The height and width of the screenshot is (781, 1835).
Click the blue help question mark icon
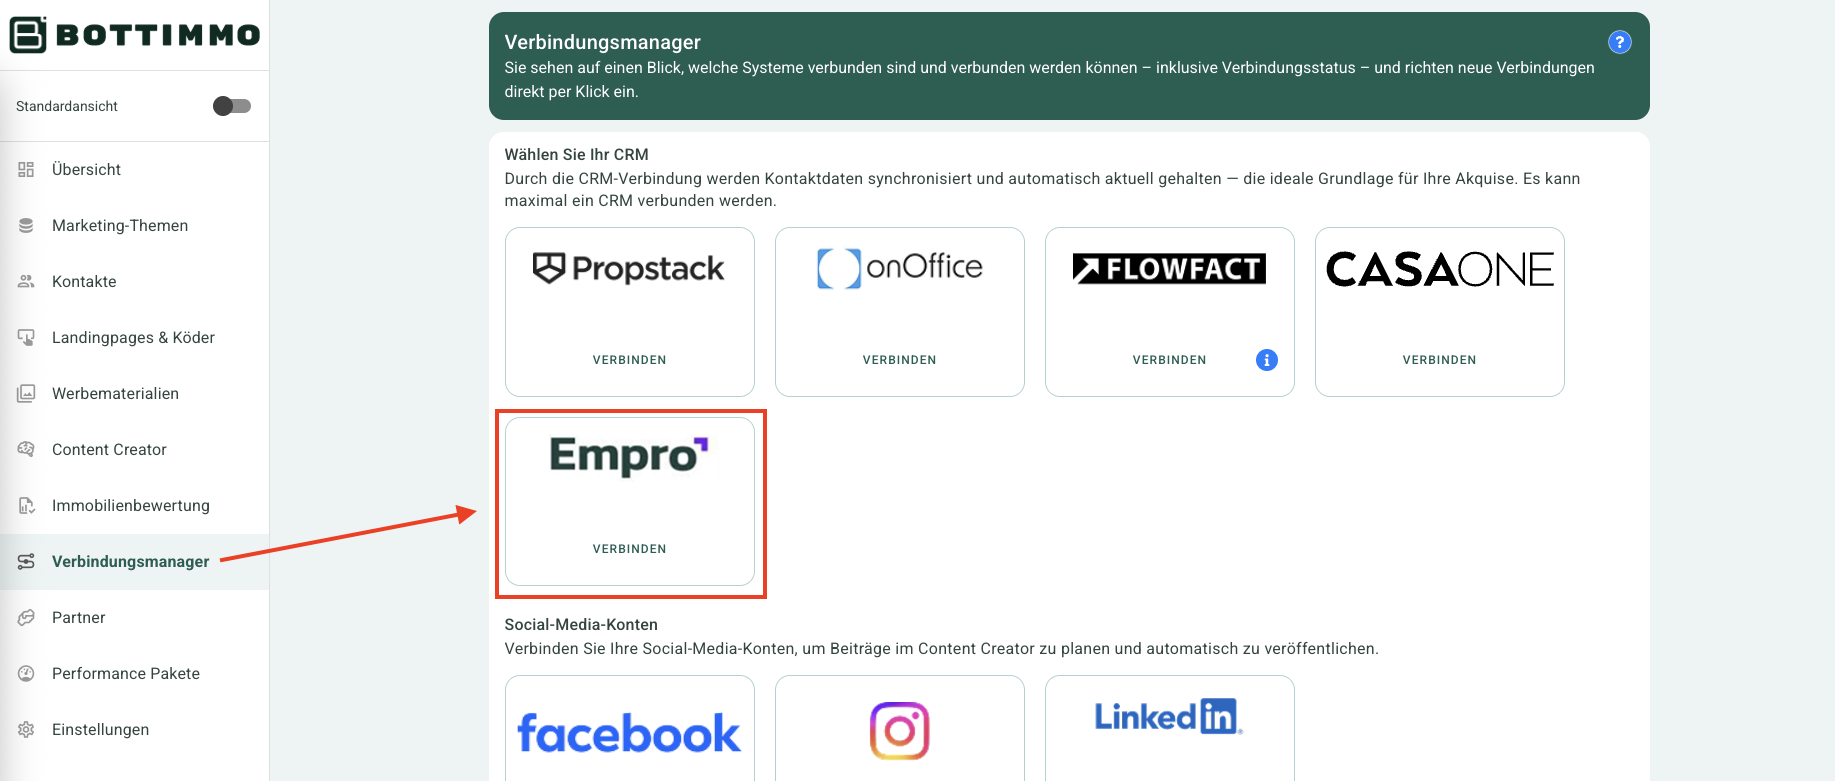click(x=1619, y=42)
